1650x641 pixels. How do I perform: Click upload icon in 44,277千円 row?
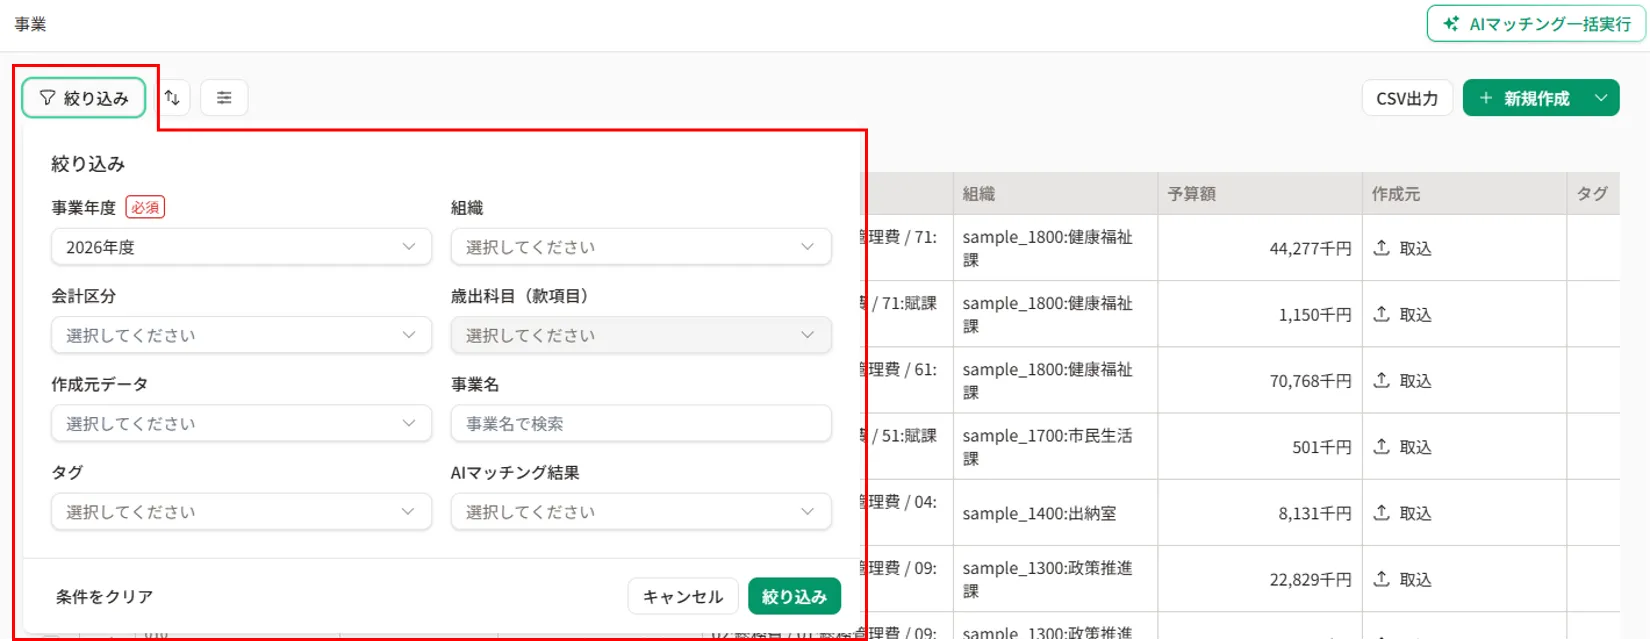tap(1382, 248)
